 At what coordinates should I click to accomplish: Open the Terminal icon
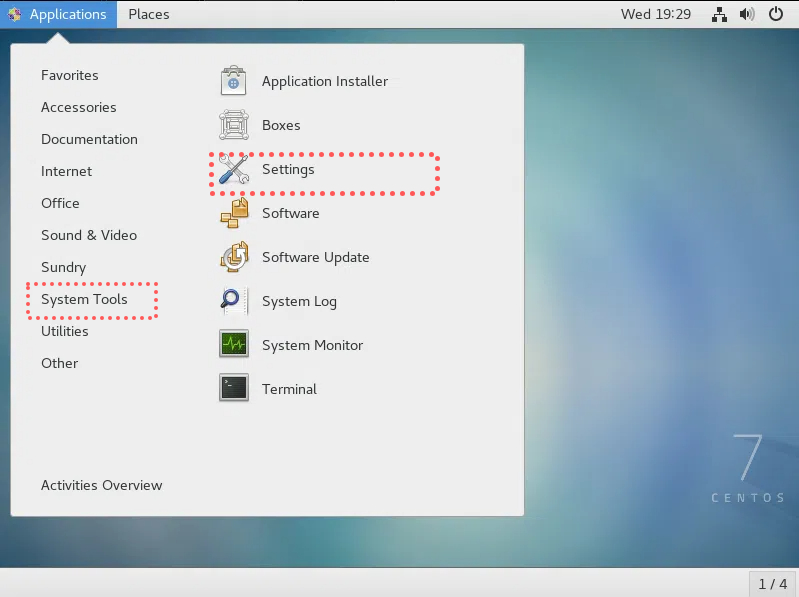(234, 388)
